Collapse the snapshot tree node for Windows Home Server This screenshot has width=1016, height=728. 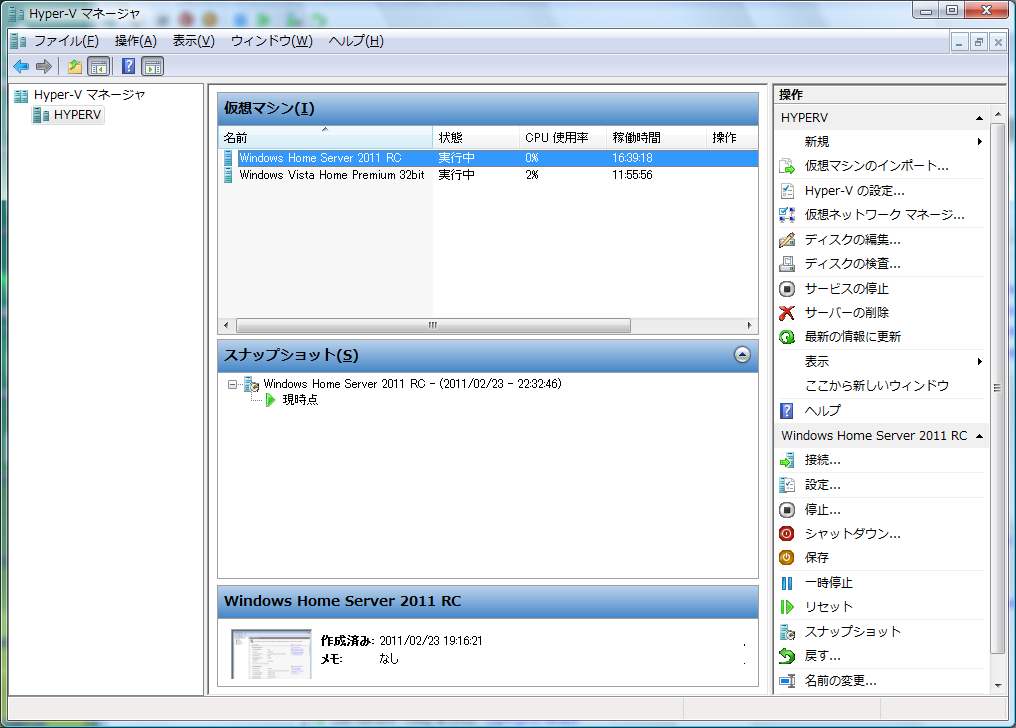click(x=232, y=384)
